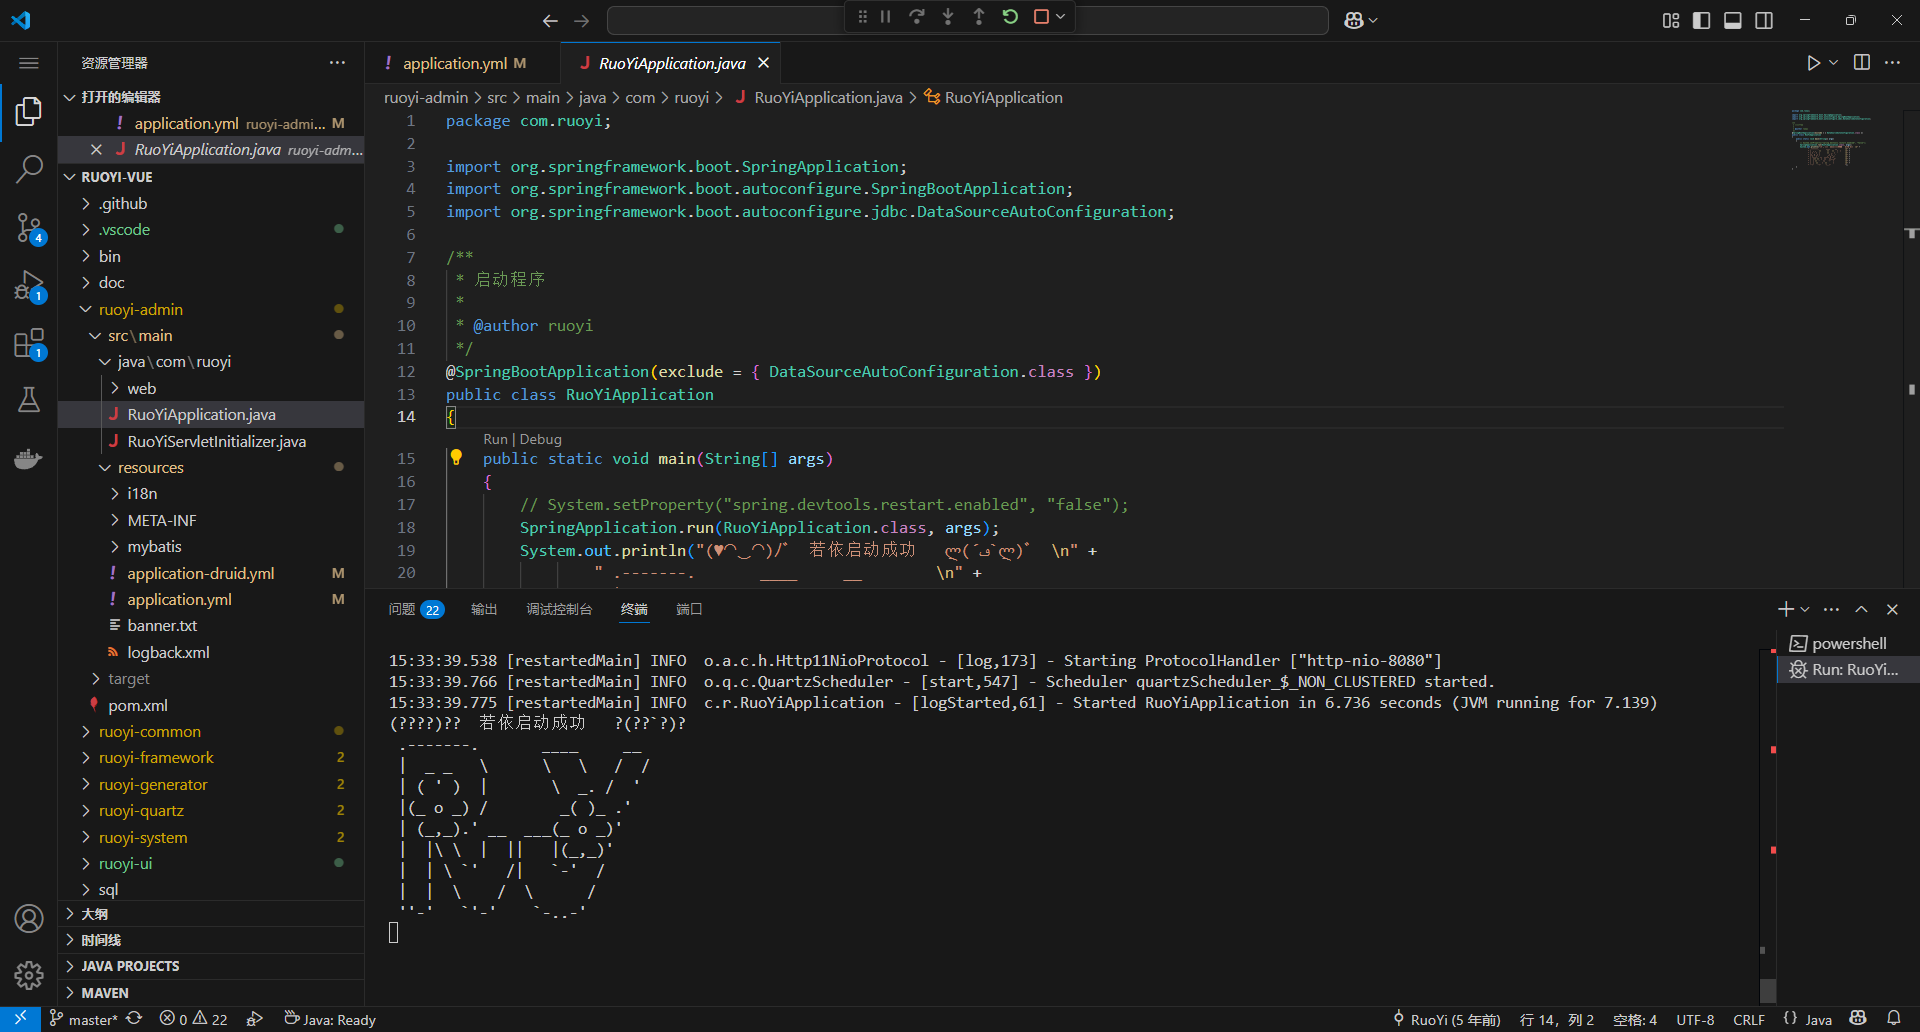Screen dimensions: 1920x1032
Task: Open the Search view in activity bar
Action: [x=29, y=169]
